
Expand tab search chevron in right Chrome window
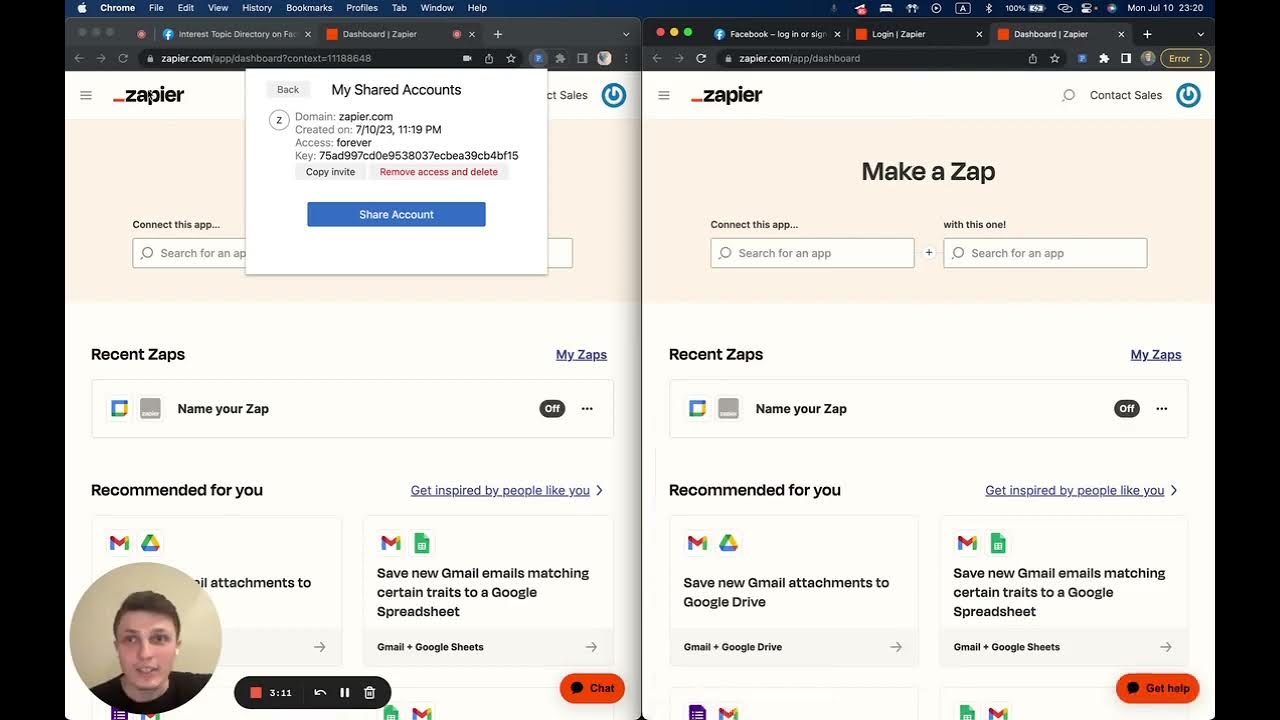[x=1201, y=34]
